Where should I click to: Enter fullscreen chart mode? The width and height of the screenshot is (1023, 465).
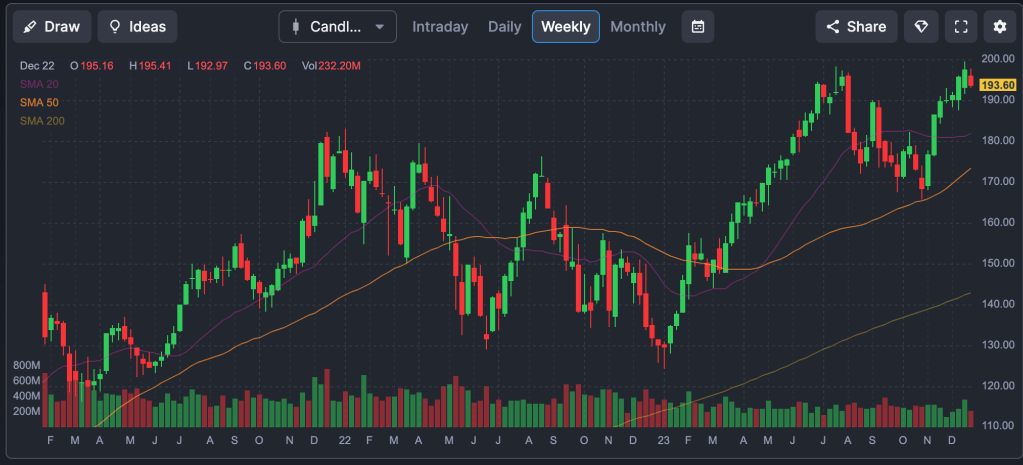click(960, 27)
